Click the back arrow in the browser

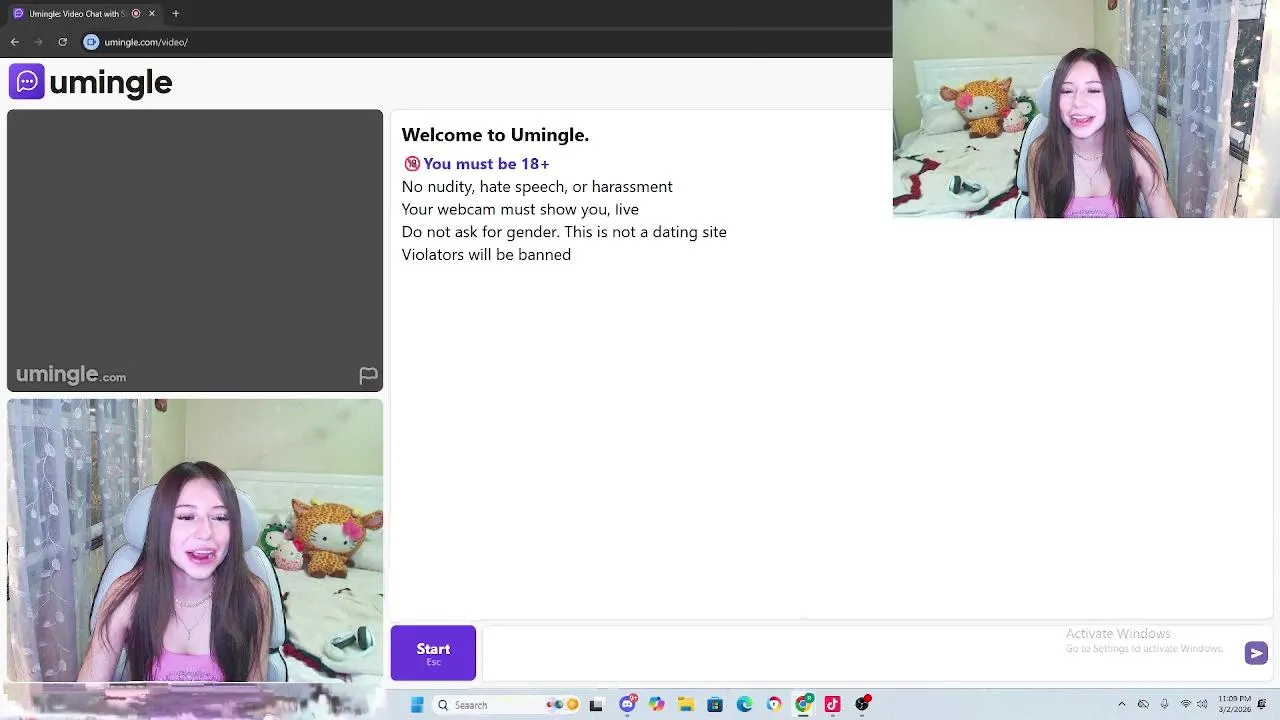click(14, 42)
